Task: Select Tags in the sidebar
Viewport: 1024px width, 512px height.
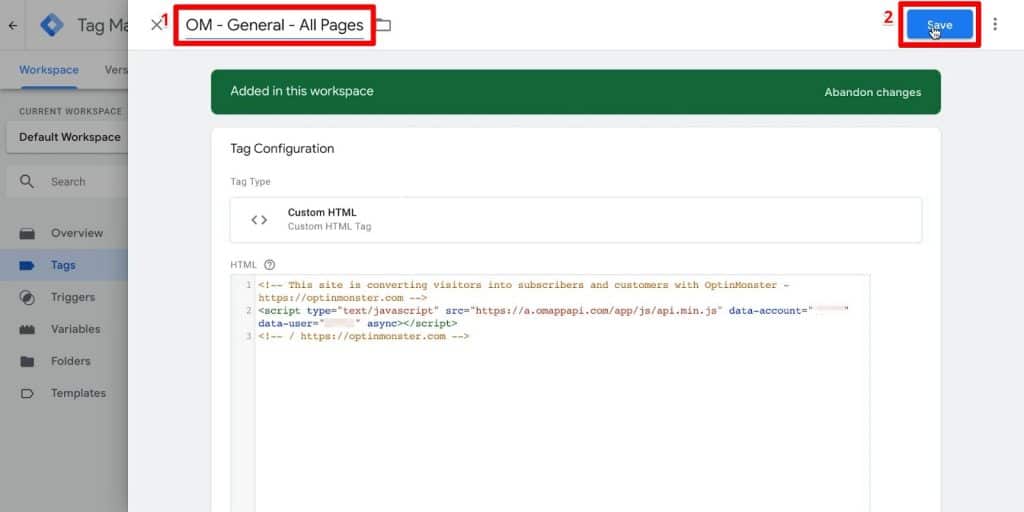Action: (x=64, y=265)
